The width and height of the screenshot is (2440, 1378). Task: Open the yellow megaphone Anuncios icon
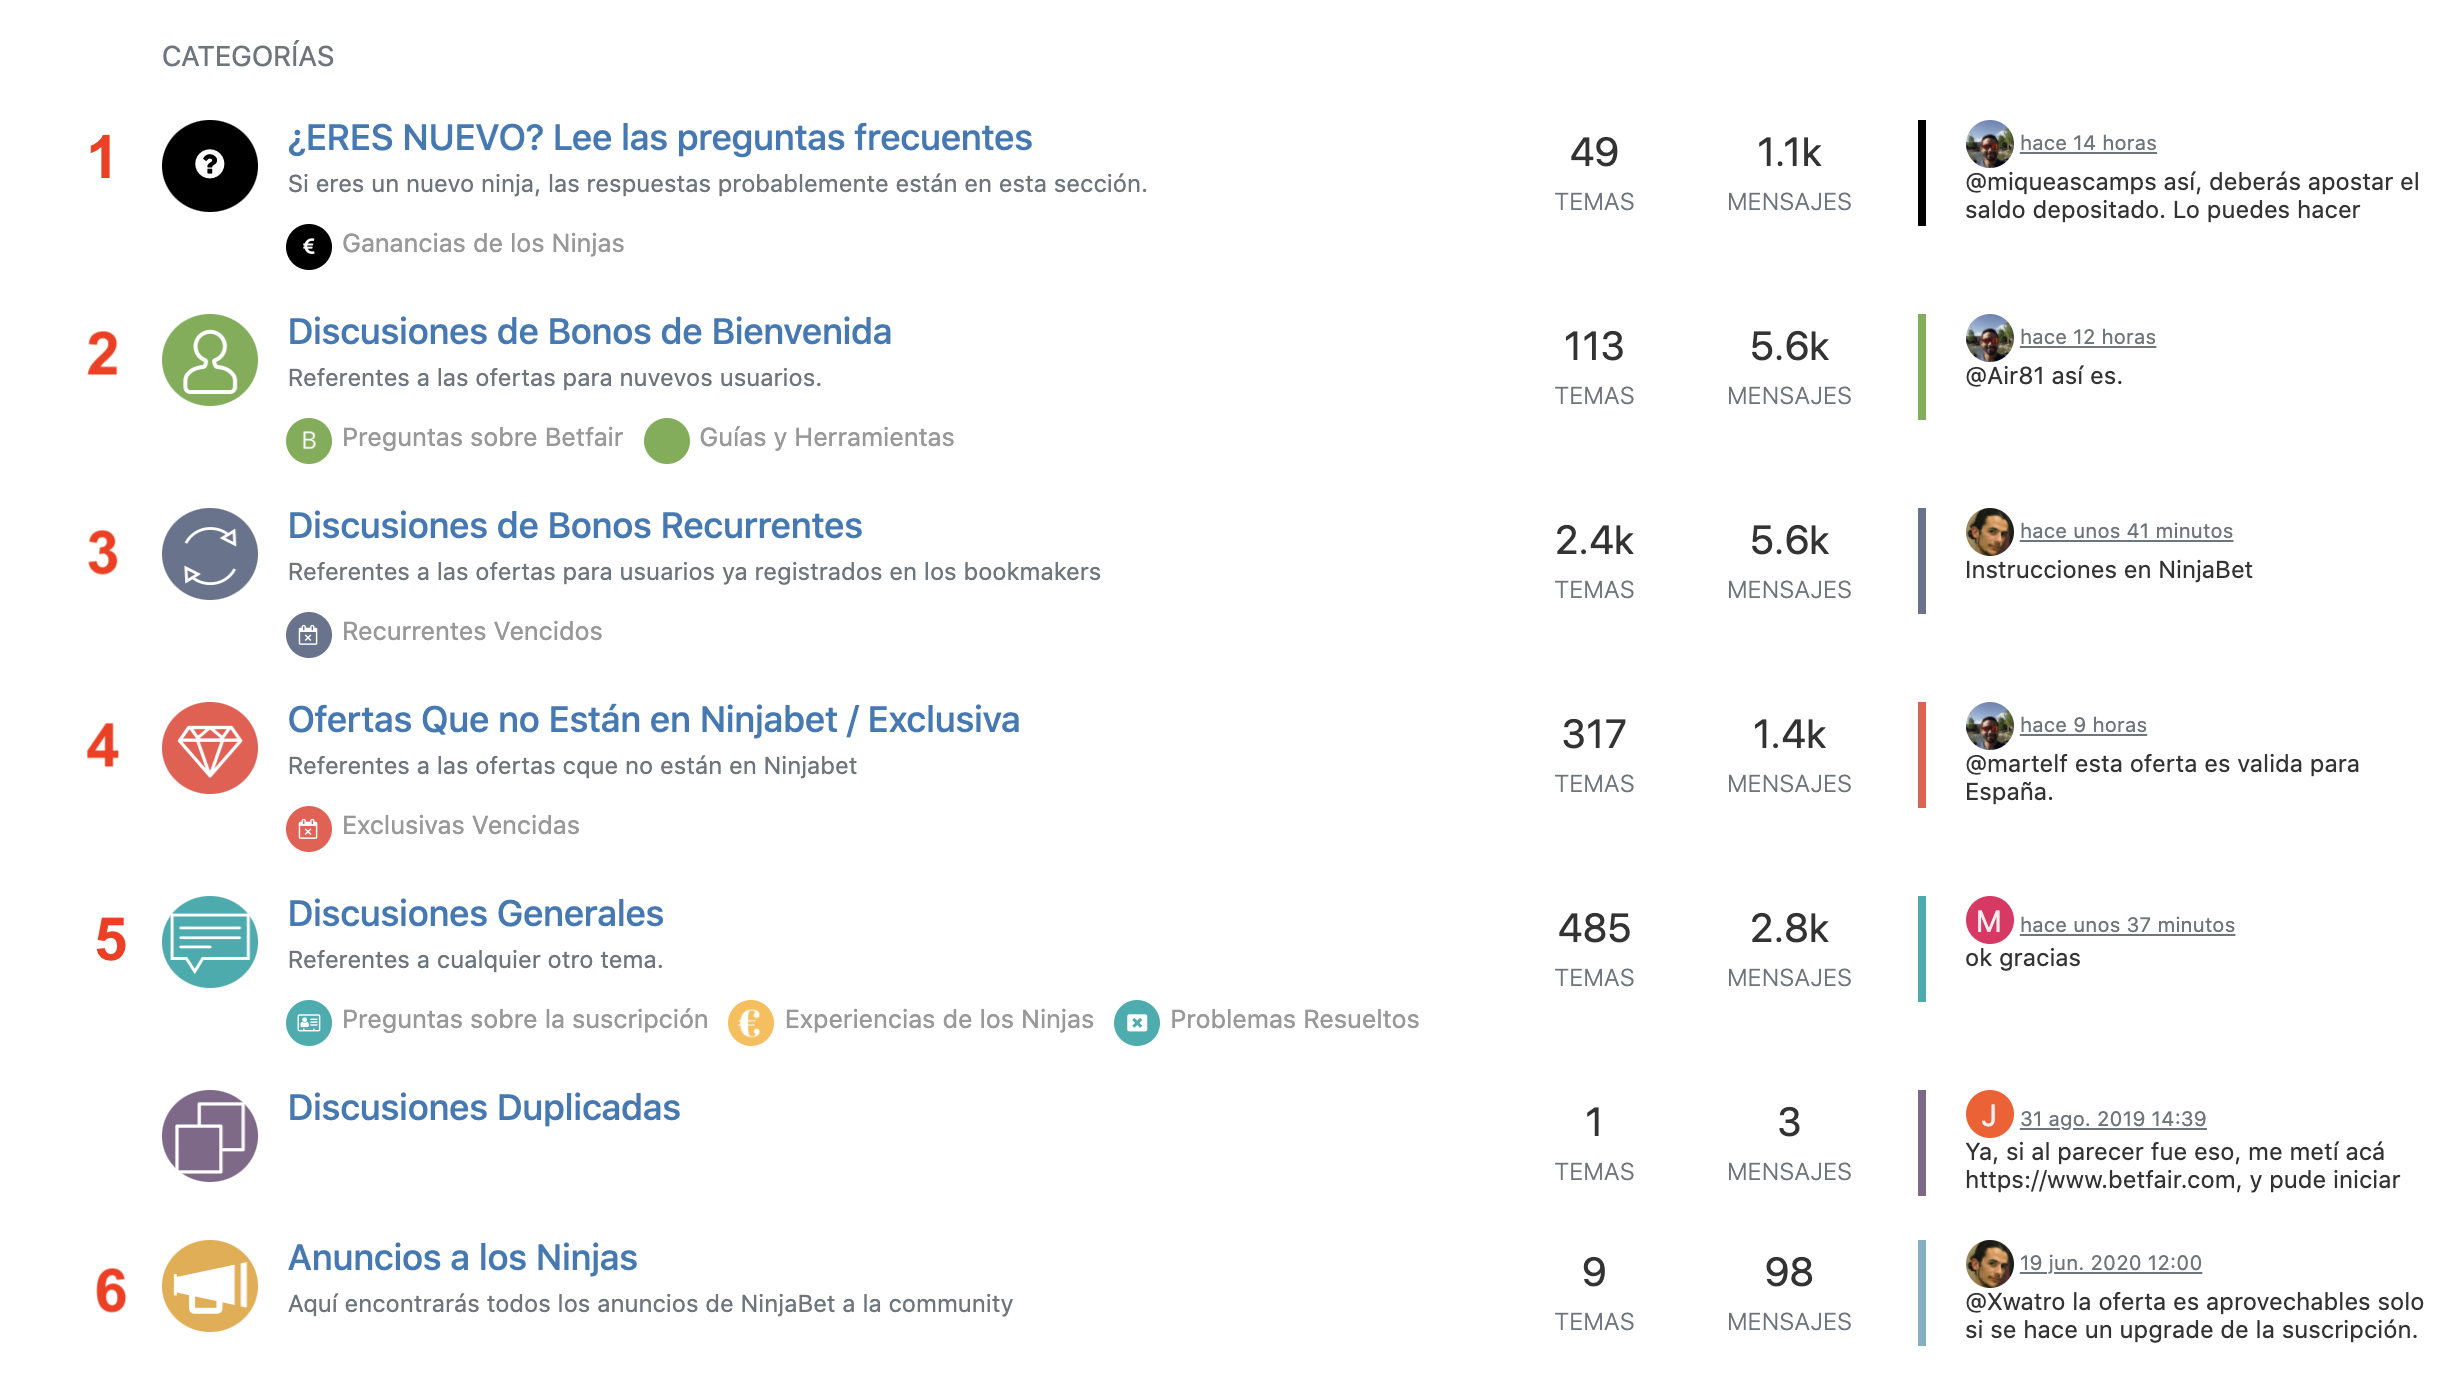(x=210, y=1286)
